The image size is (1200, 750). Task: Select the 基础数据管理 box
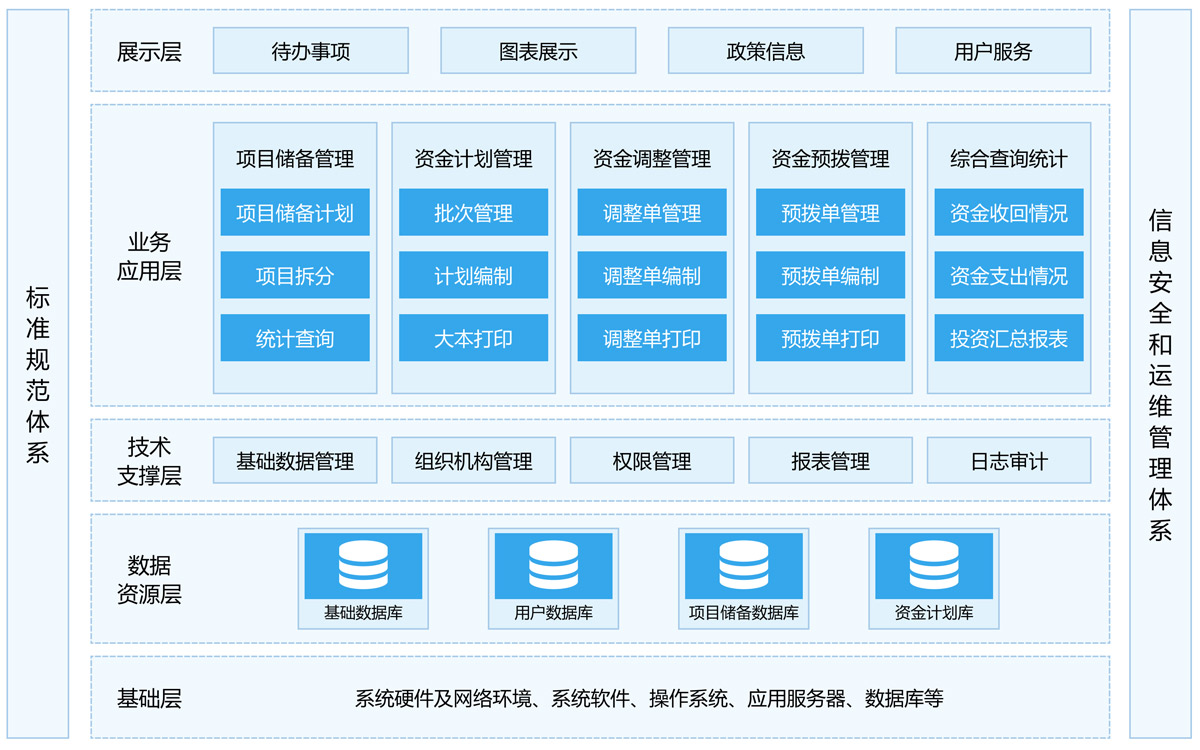click(295, 461)
